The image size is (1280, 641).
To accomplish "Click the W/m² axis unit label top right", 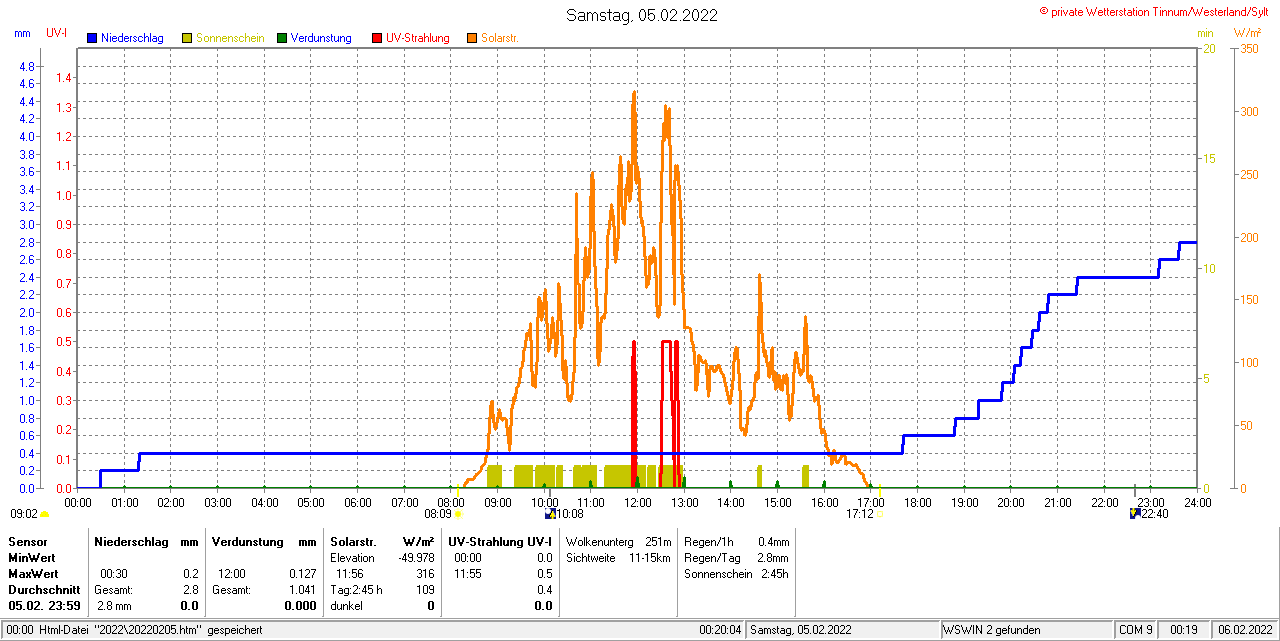I will [x=1248, y=33].
